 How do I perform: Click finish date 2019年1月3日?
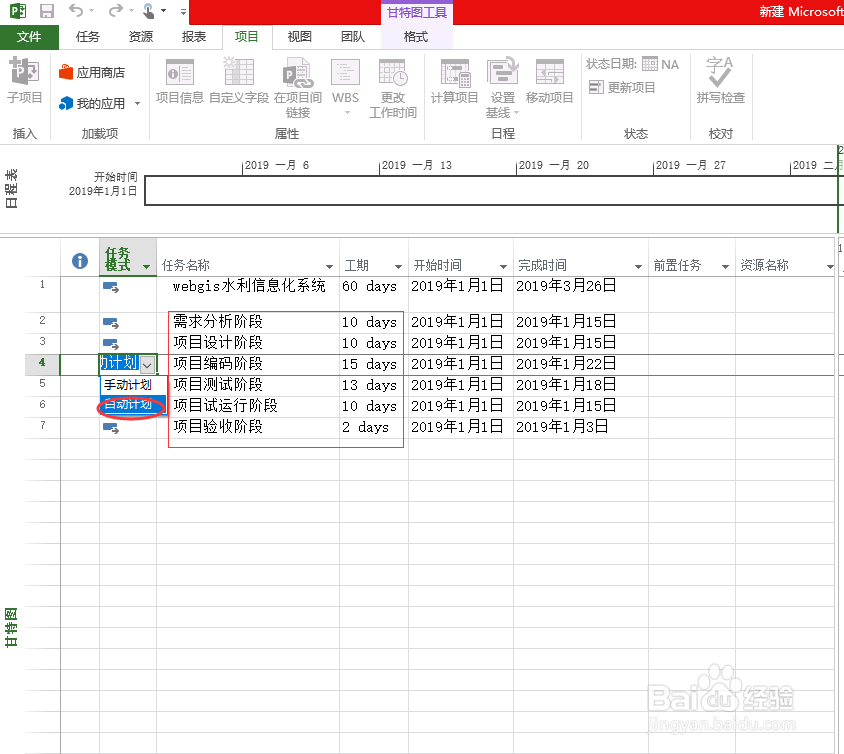[562, 427]
